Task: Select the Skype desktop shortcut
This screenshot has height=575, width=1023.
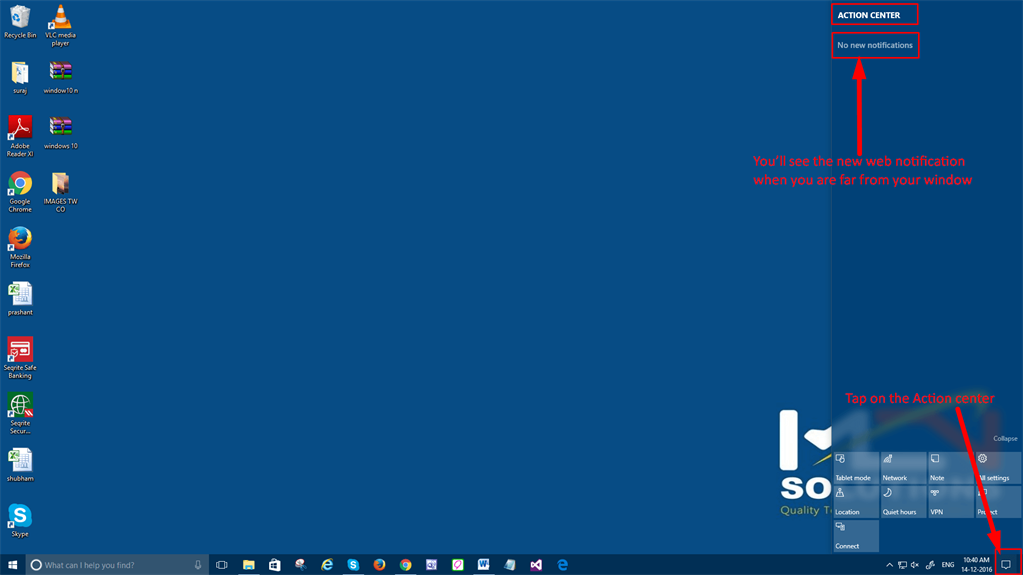Action: (x=20, y=521)
